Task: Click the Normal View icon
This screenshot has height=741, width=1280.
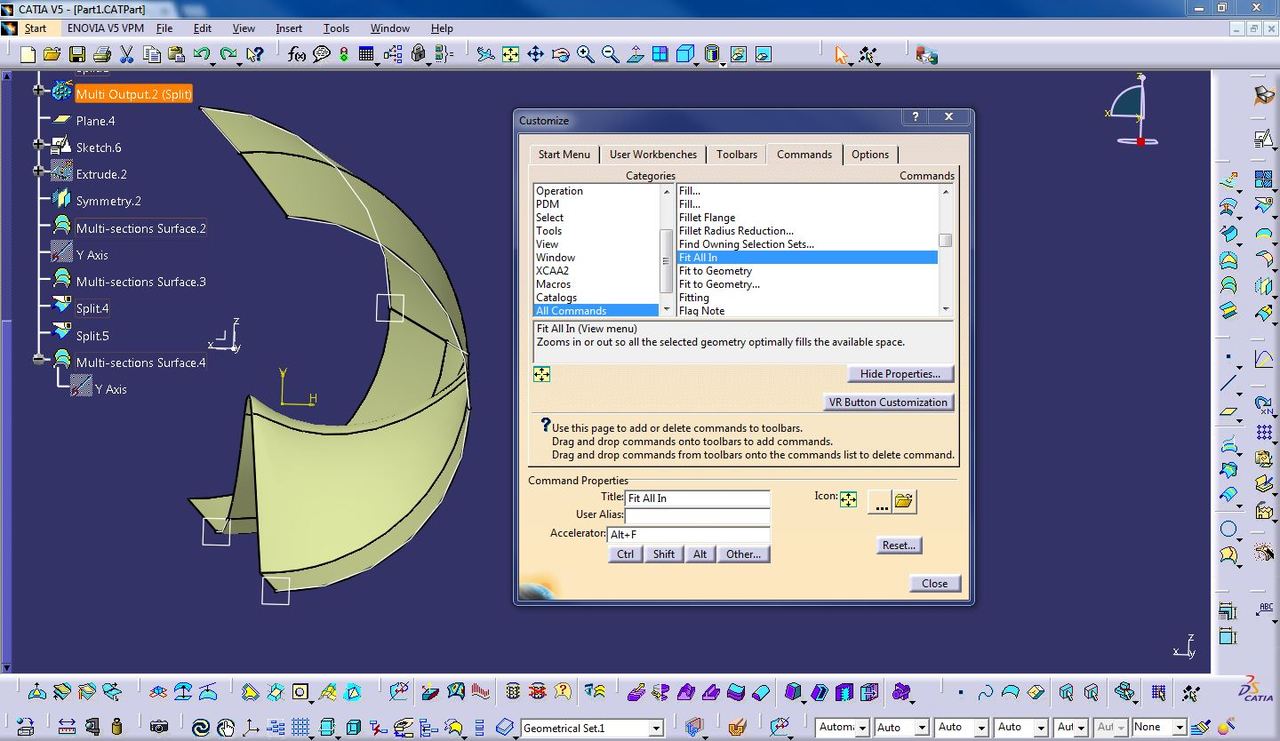Action: [635, 54]
